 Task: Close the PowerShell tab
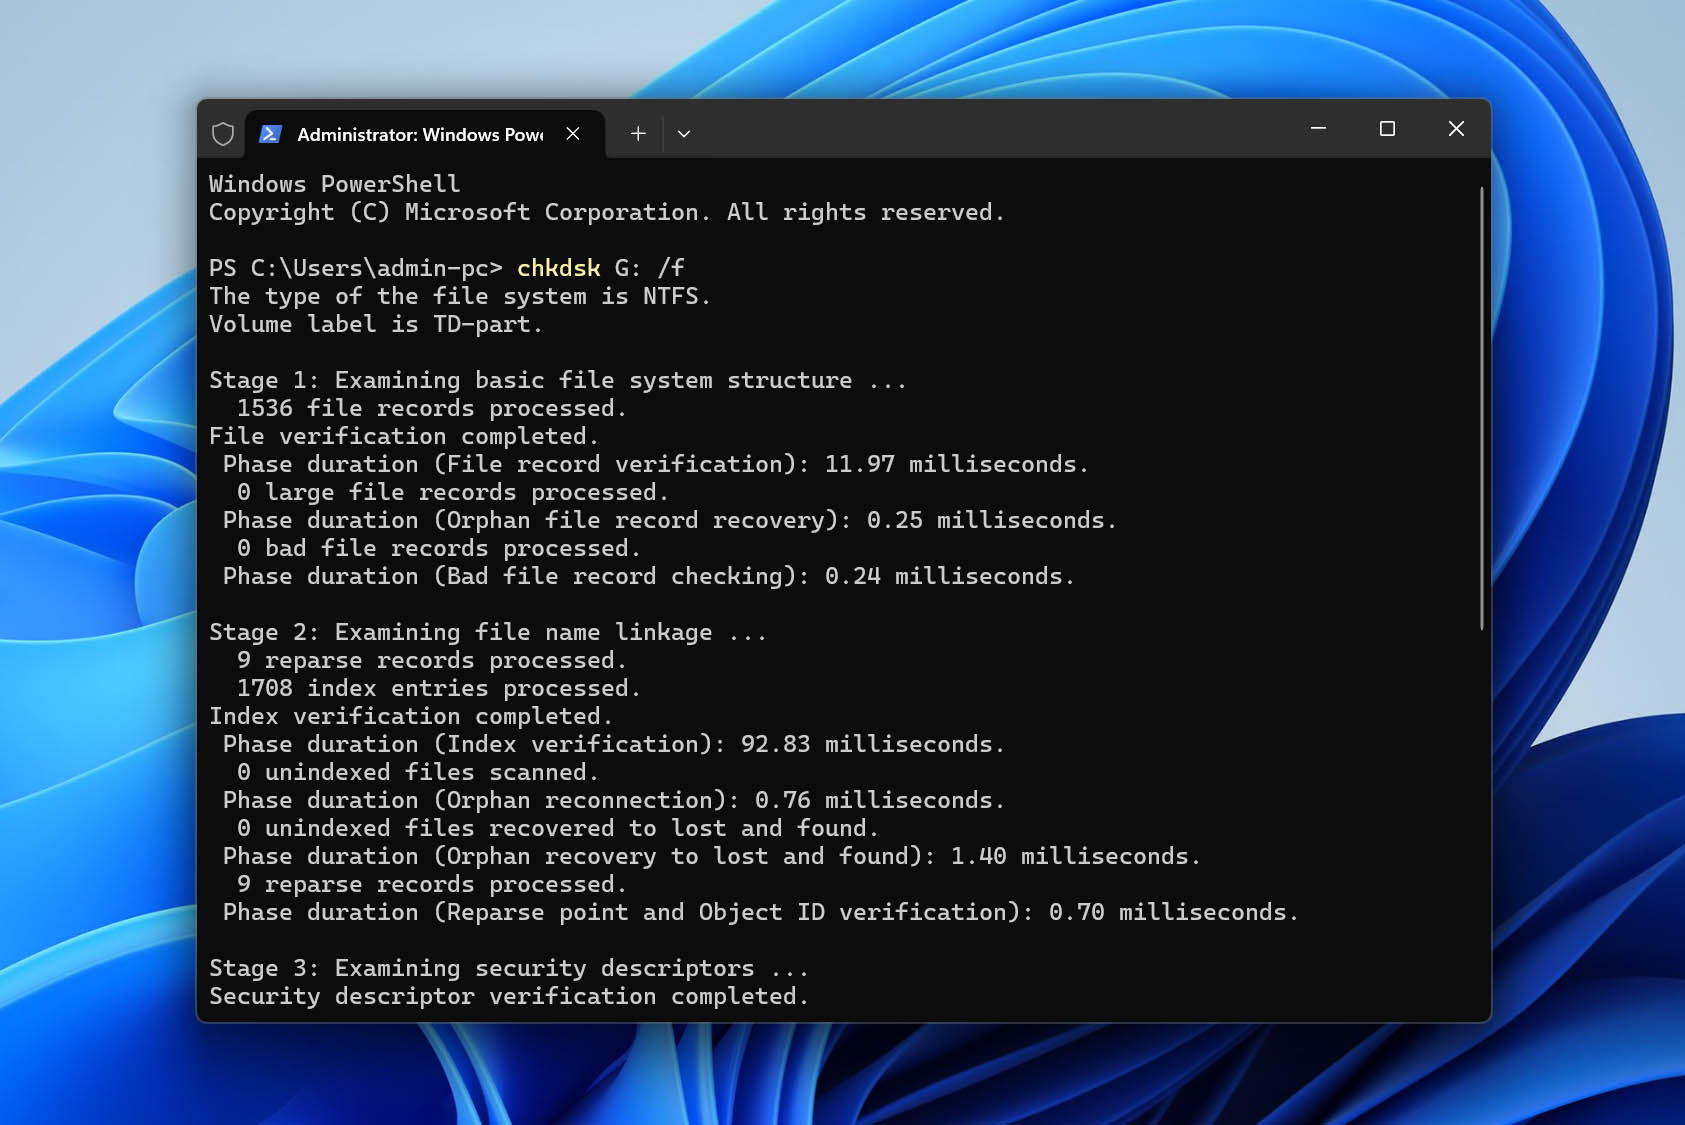573,133
